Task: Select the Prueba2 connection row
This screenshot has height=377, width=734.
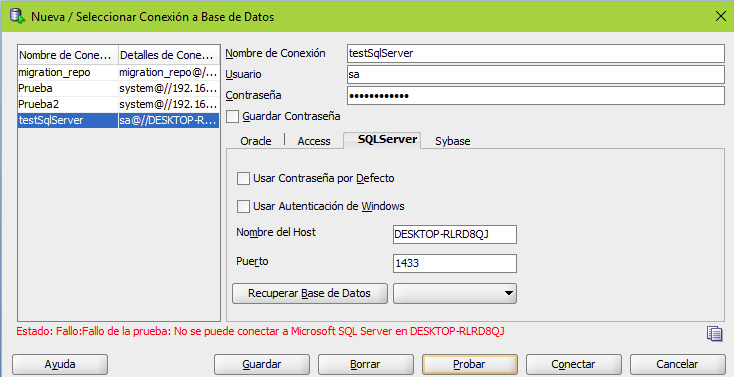Action: point(118,104)
